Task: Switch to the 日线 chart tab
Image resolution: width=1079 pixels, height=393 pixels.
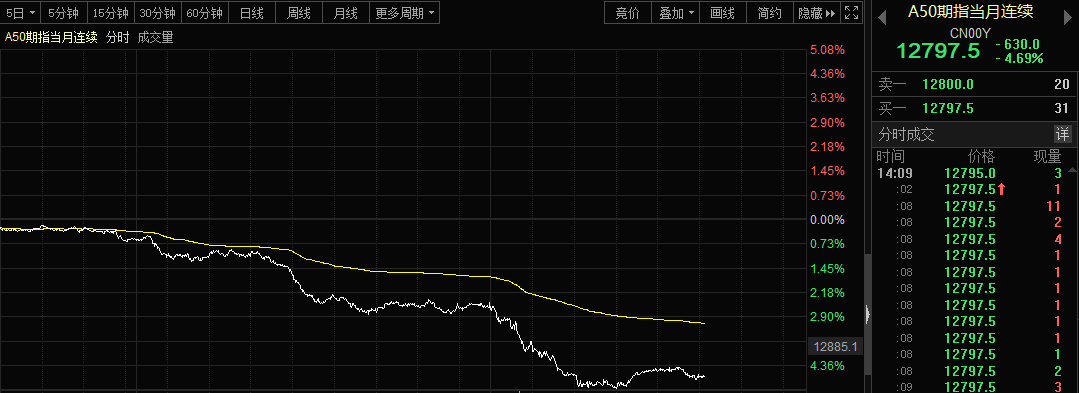Action: 251,13
